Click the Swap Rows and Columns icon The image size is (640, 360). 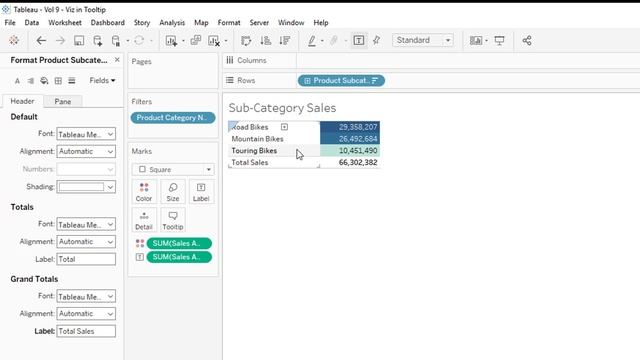pyautogui.click(x=246, y=40)
